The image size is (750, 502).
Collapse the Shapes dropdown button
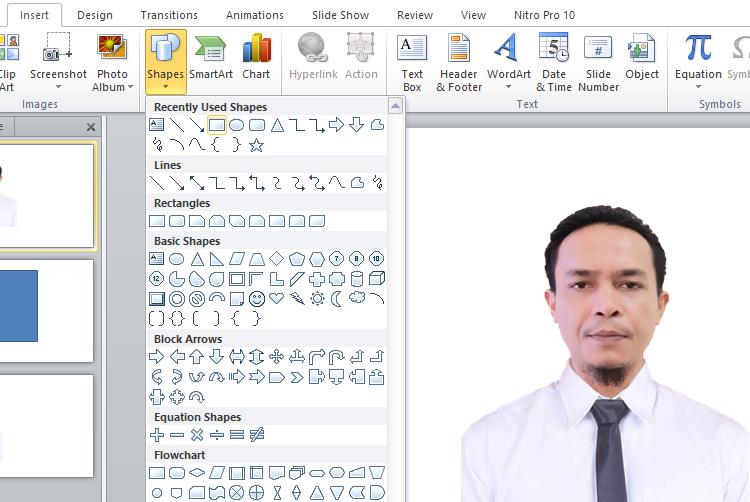(x=165, y=61)
